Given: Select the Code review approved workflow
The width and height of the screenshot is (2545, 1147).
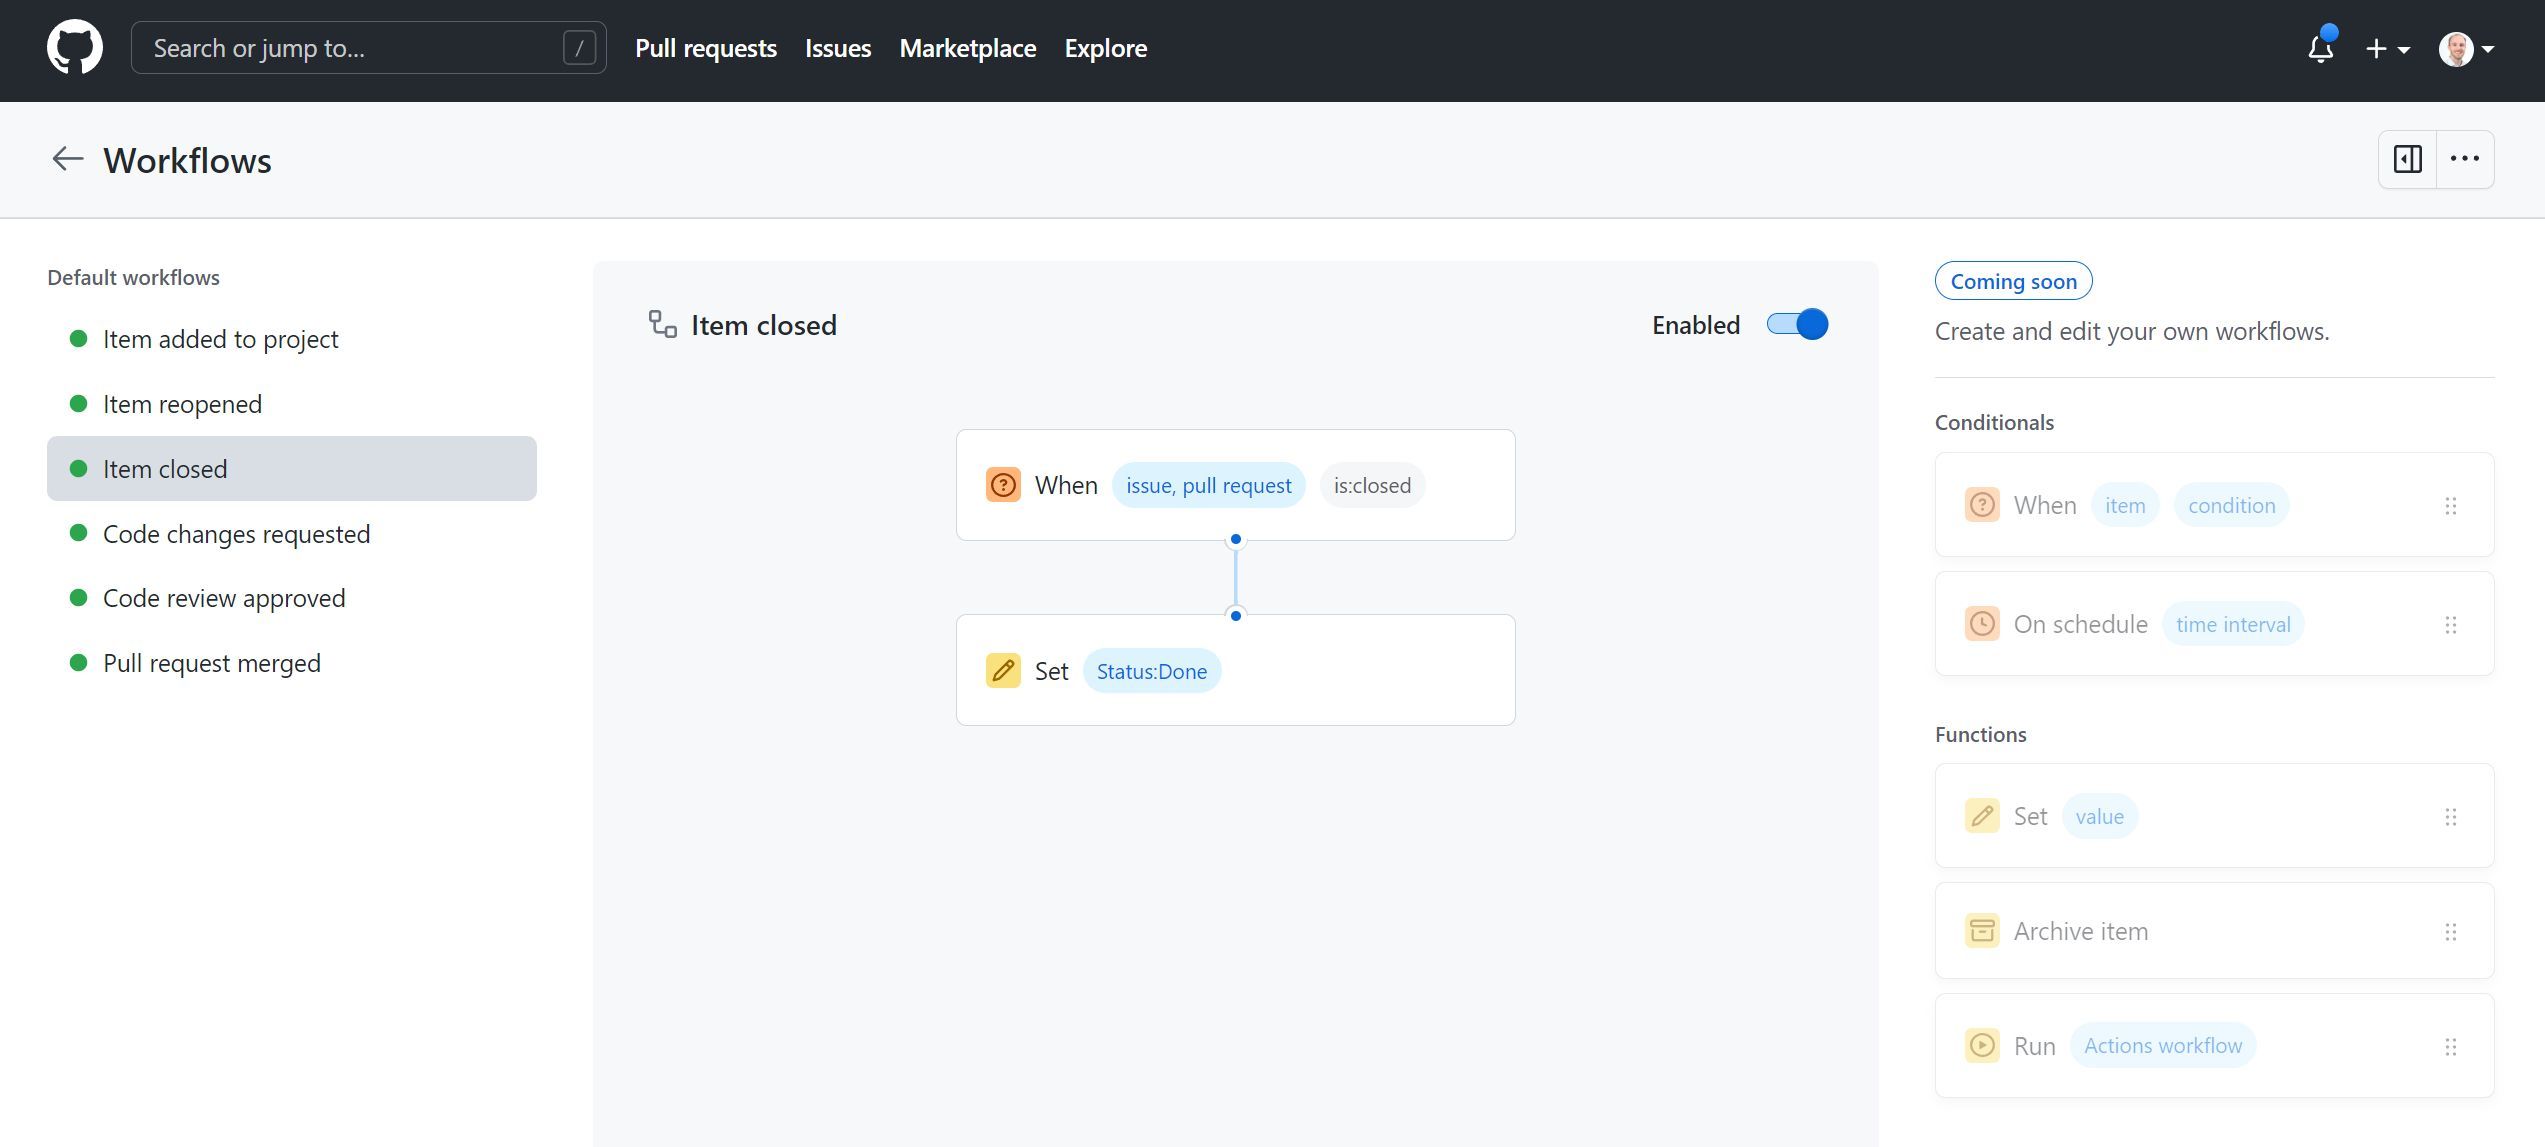Looking at the screenshot, I should [x=223, y=597].
